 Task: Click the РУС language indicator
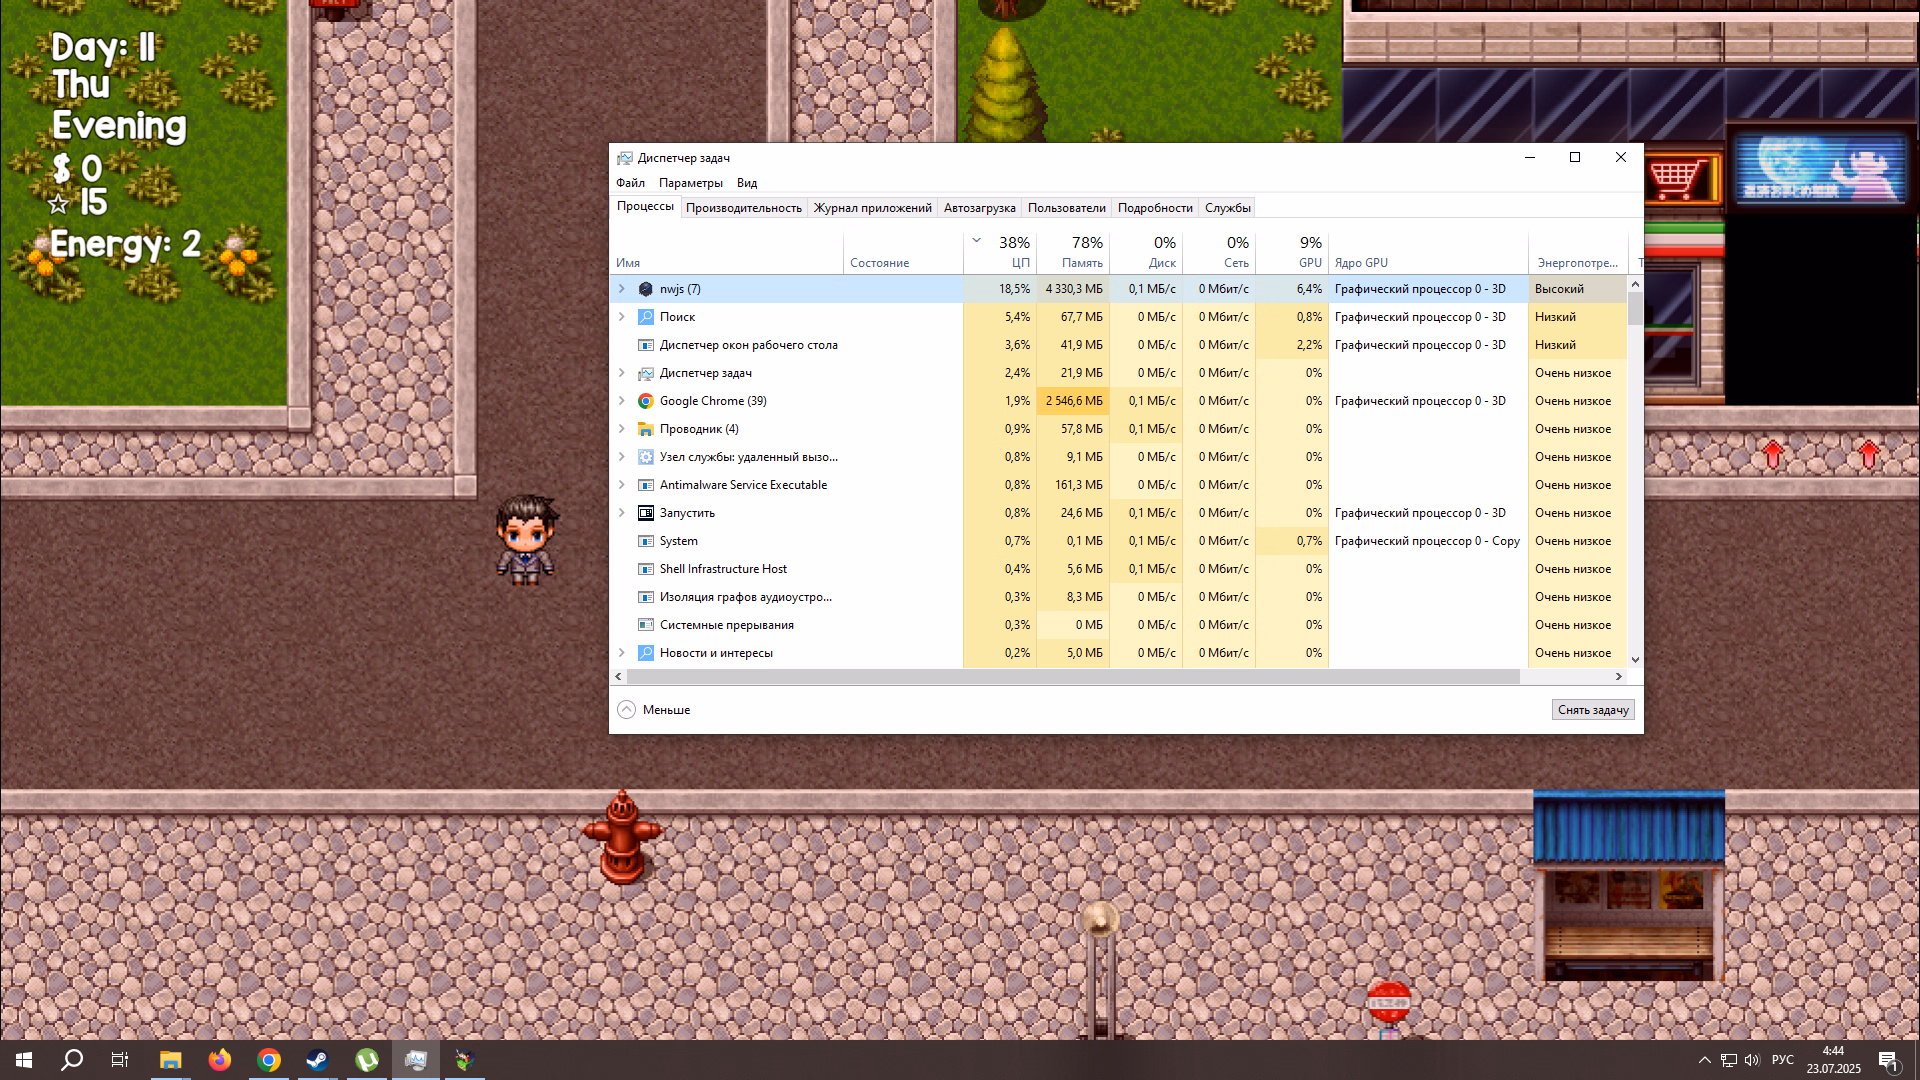point(1782,1060)
